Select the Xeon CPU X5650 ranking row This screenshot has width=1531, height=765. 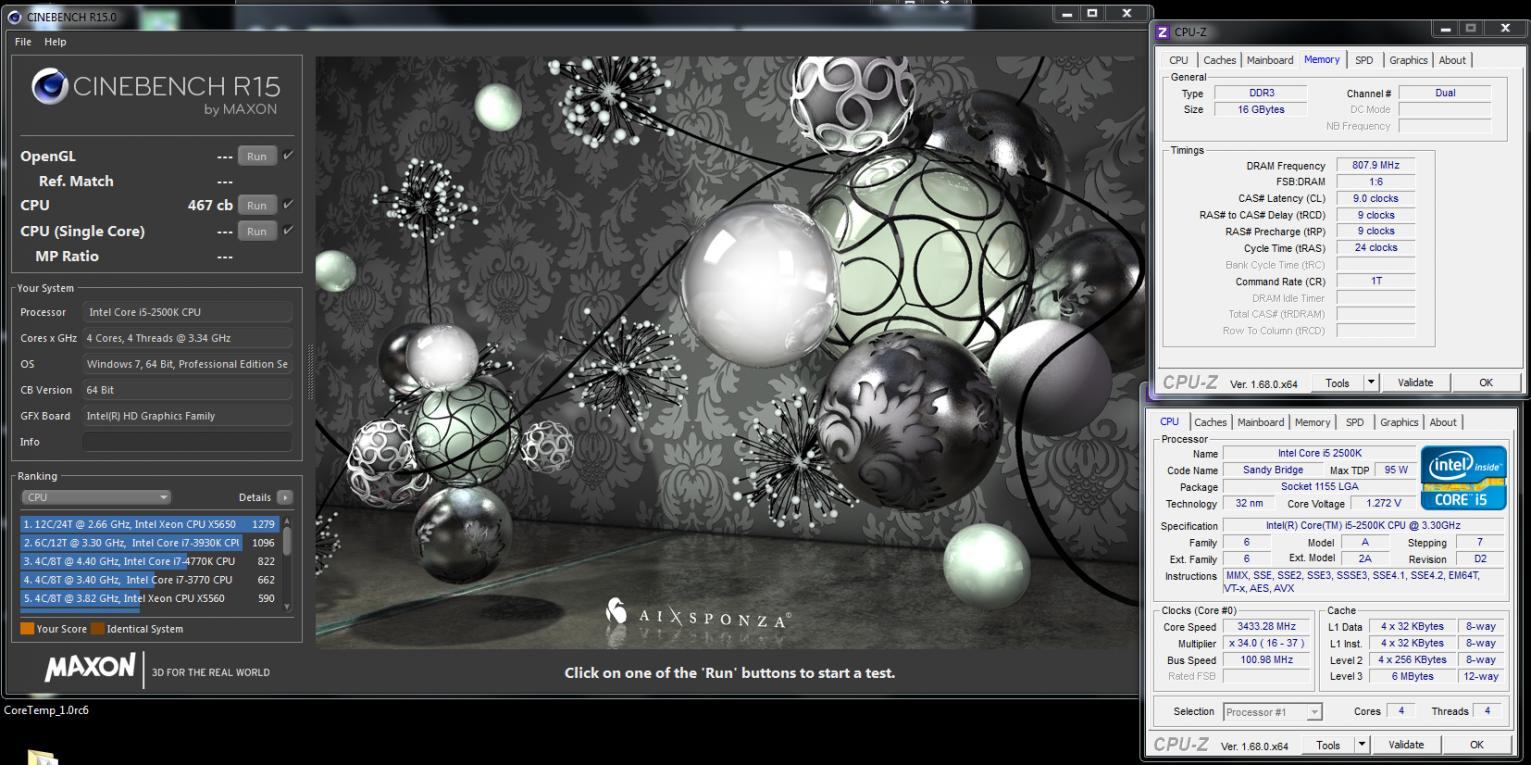[150, 523]
